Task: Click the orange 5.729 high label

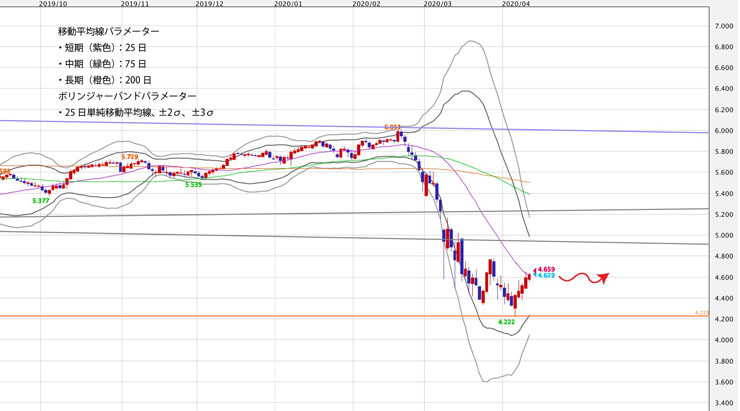Action: (130, 157)
